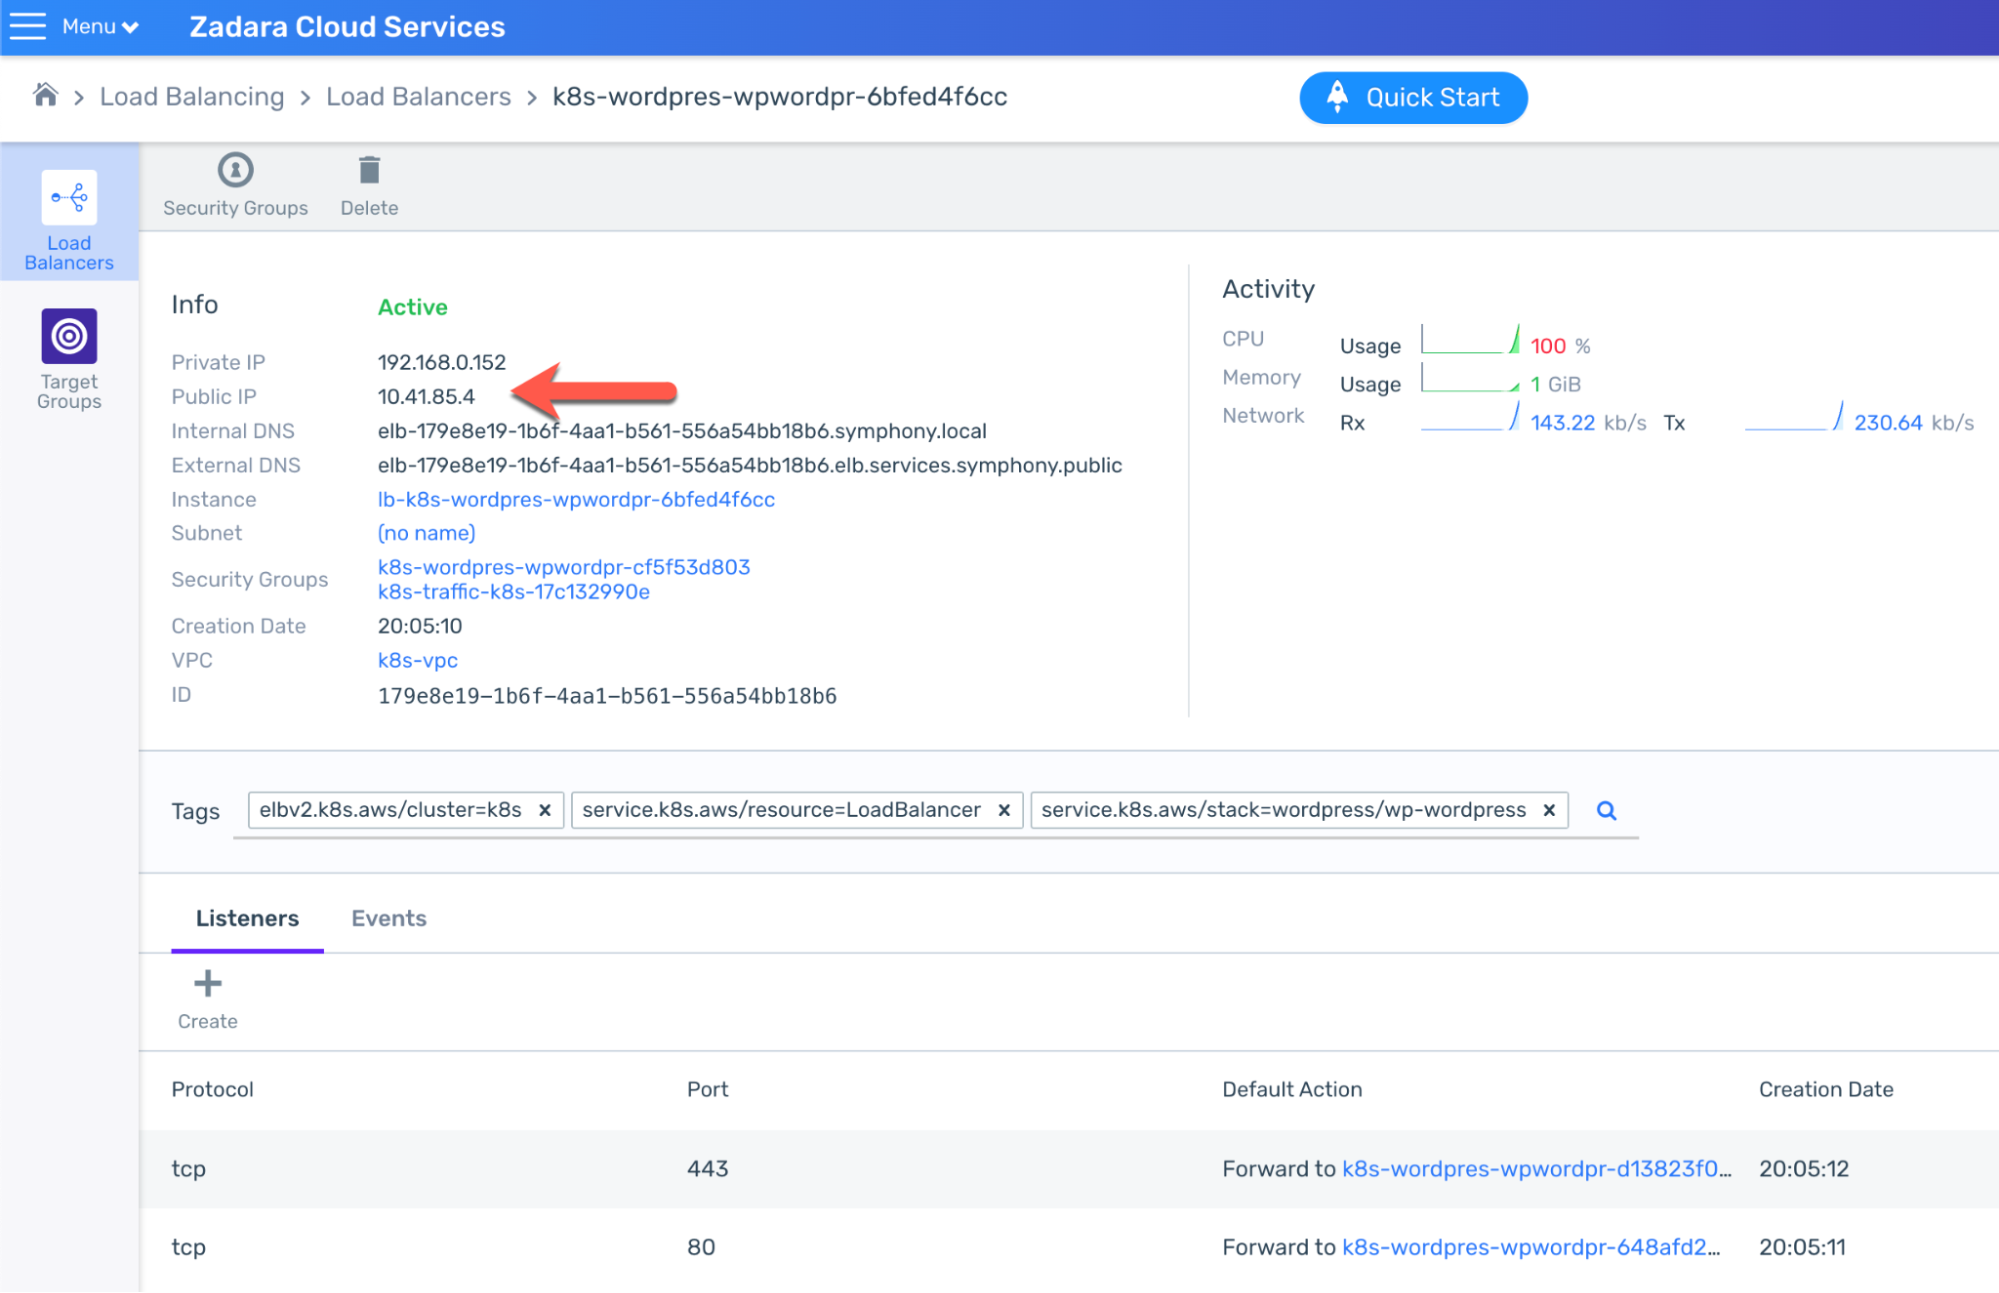Click port 80 cell
Viewport: 1999px width, 1293px height.
pyautogui.click(x=701, y=1247)
